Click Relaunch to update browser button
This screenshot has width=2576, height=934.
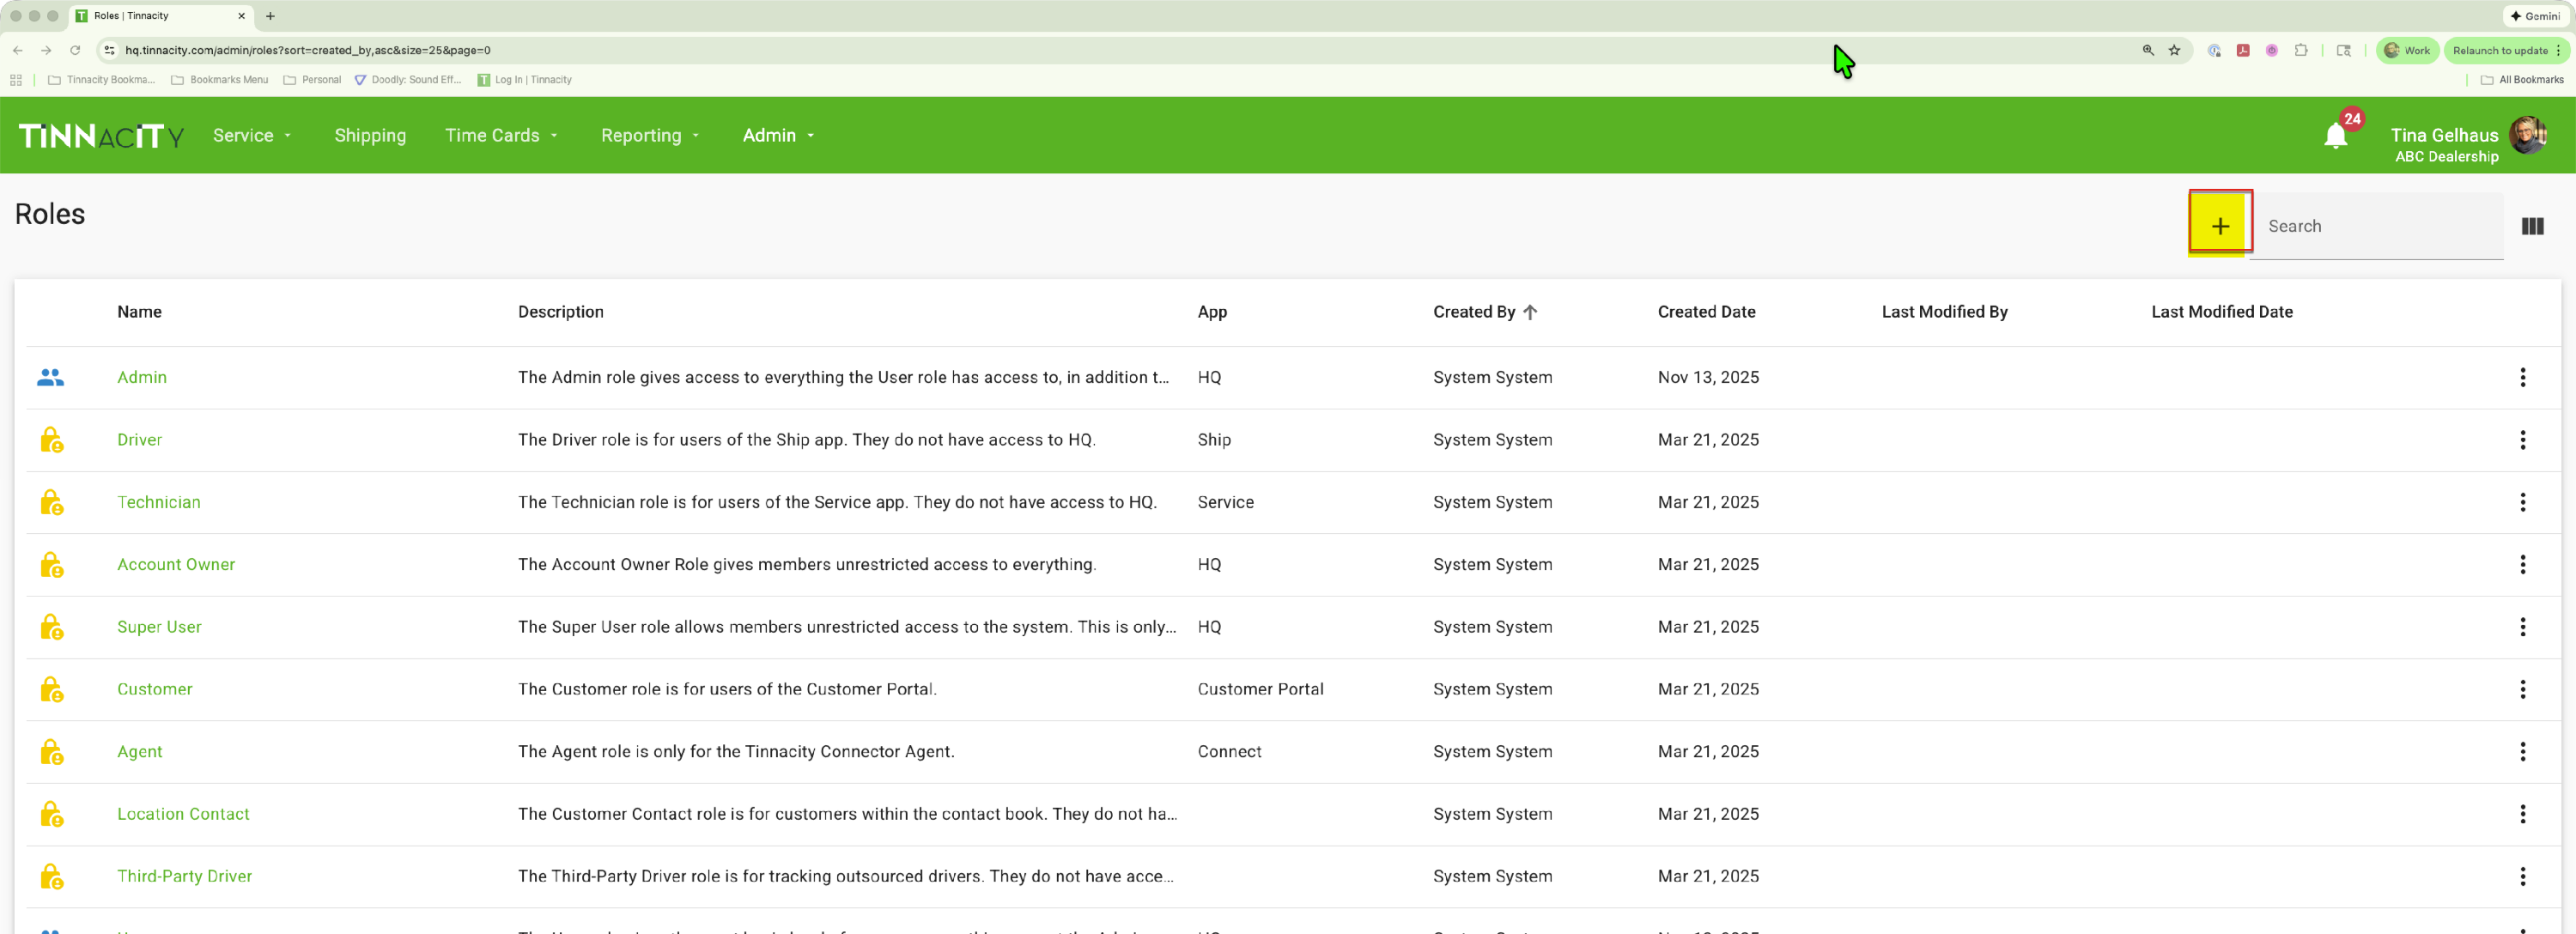click(2500, 50)
